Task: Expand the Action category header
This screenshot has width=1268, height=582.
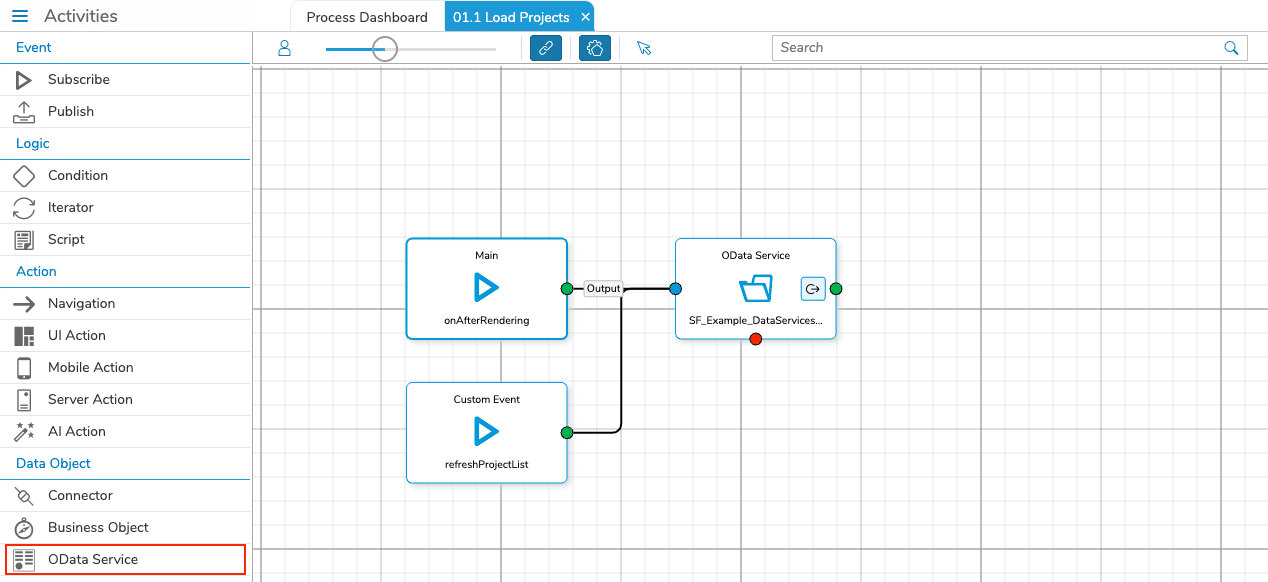Action: 35,271
